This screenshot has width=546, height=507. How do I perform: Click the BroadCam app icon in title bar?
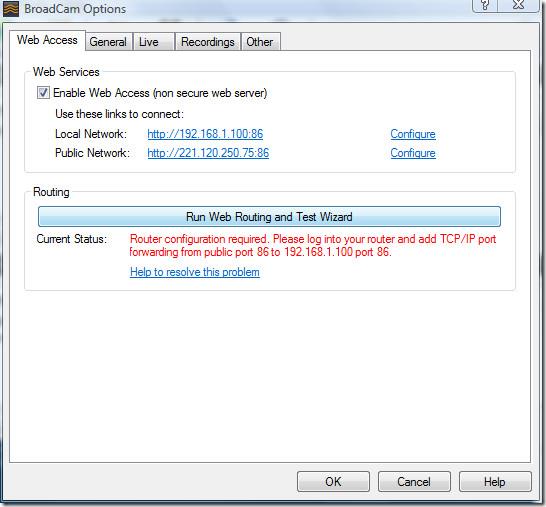click(10, 9)
